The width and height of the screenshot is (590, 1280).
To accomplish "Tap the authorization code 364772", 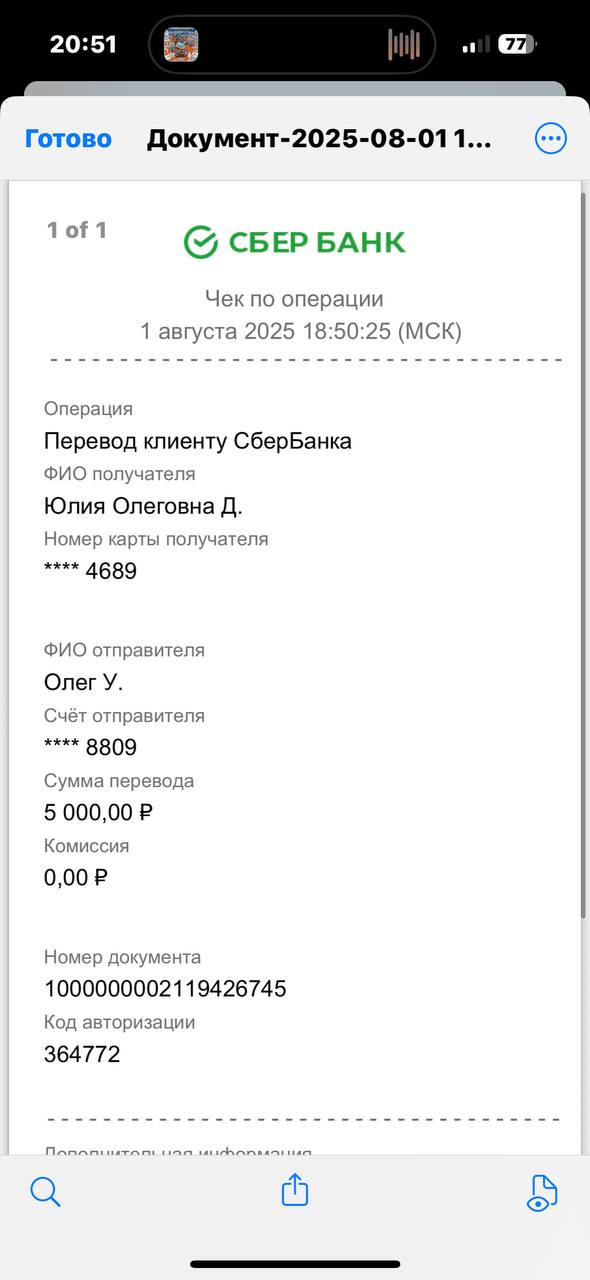I will pyautogui.click(x=82, y=1054).
